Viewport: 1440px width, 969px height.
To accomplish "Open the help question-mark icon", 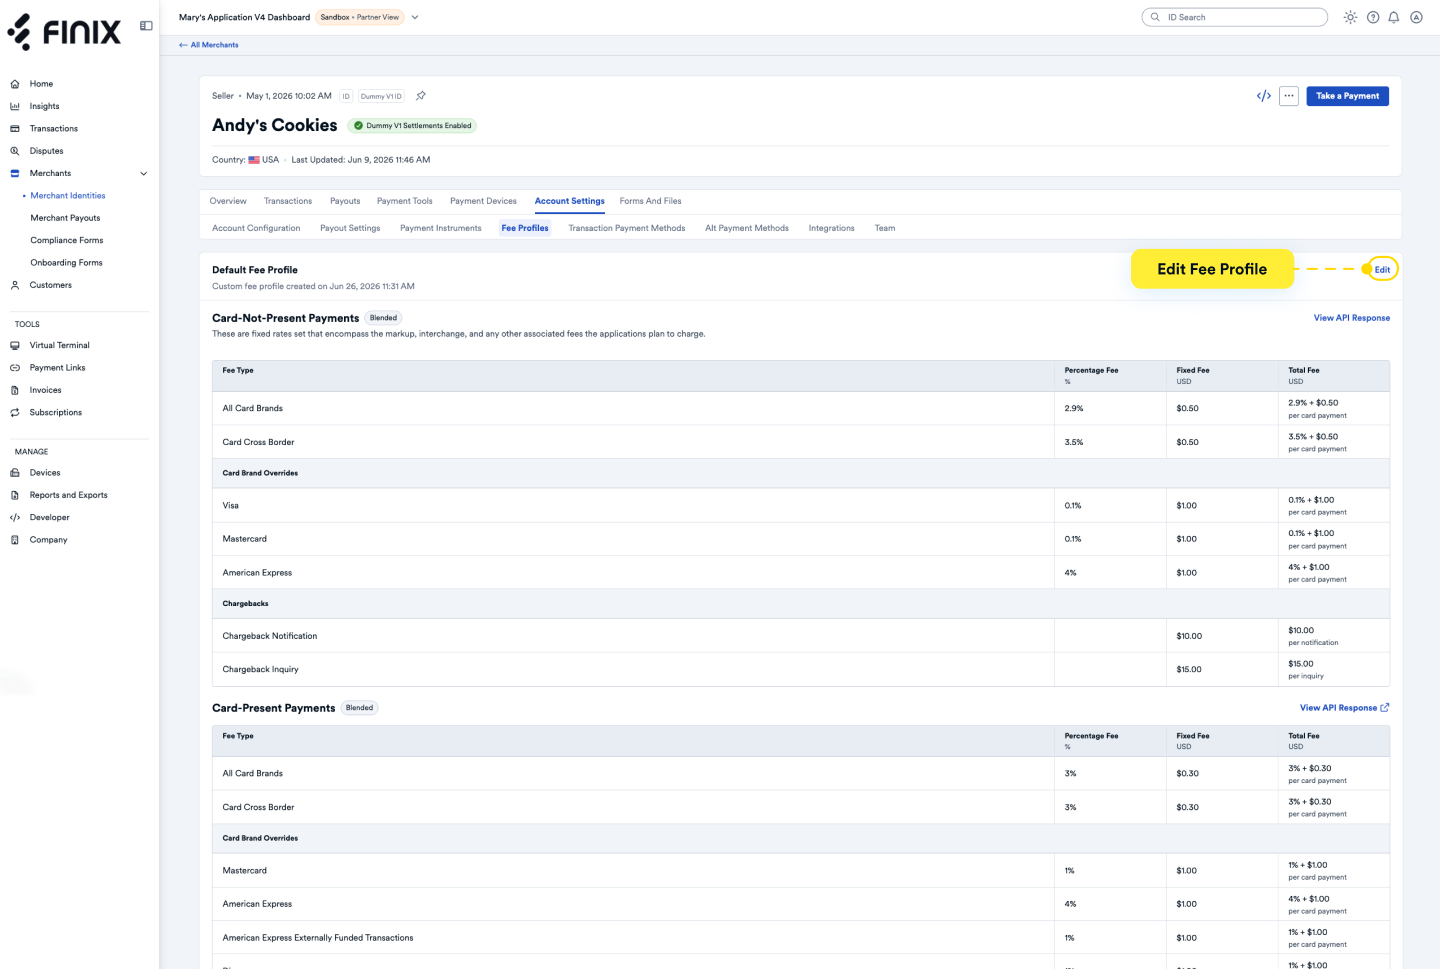I will click(1373, 17).
